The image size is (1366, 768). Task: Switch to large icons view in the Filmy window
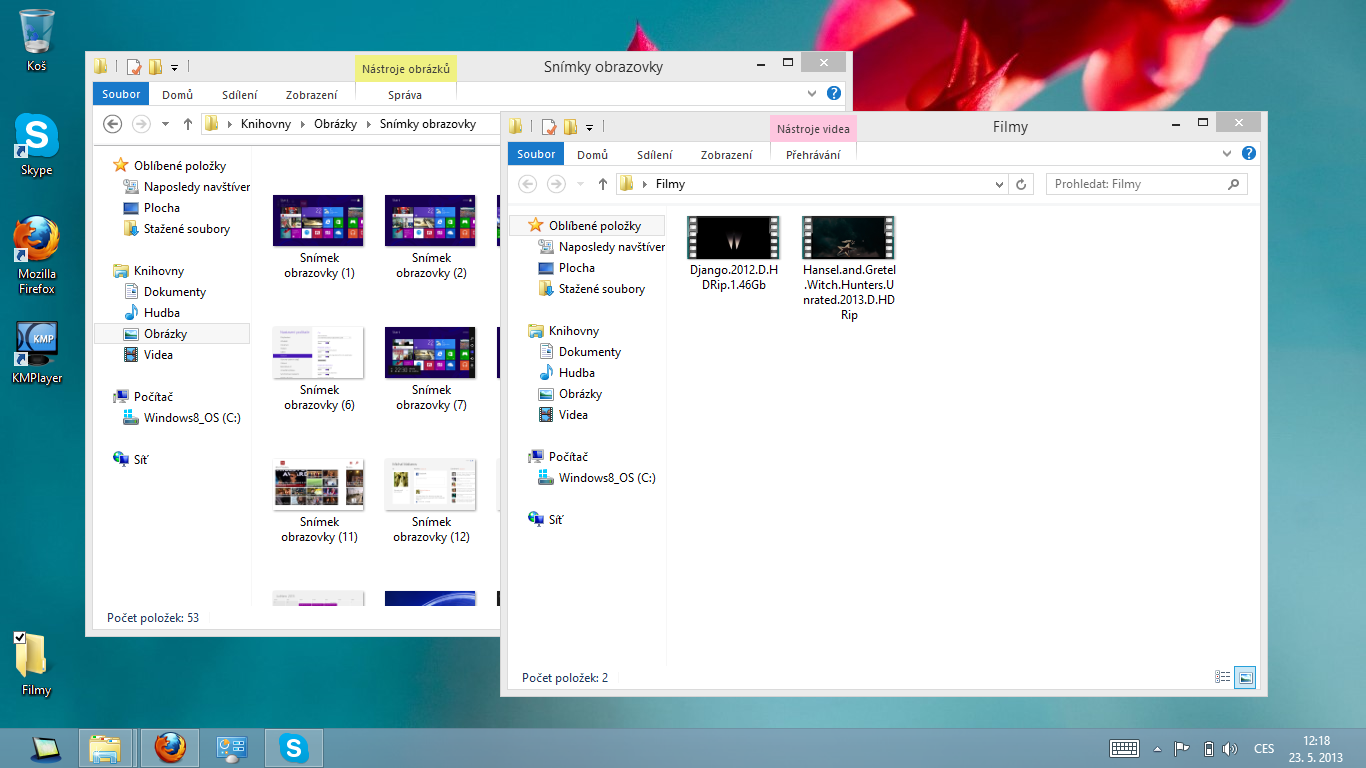[x=1245, y=677]
